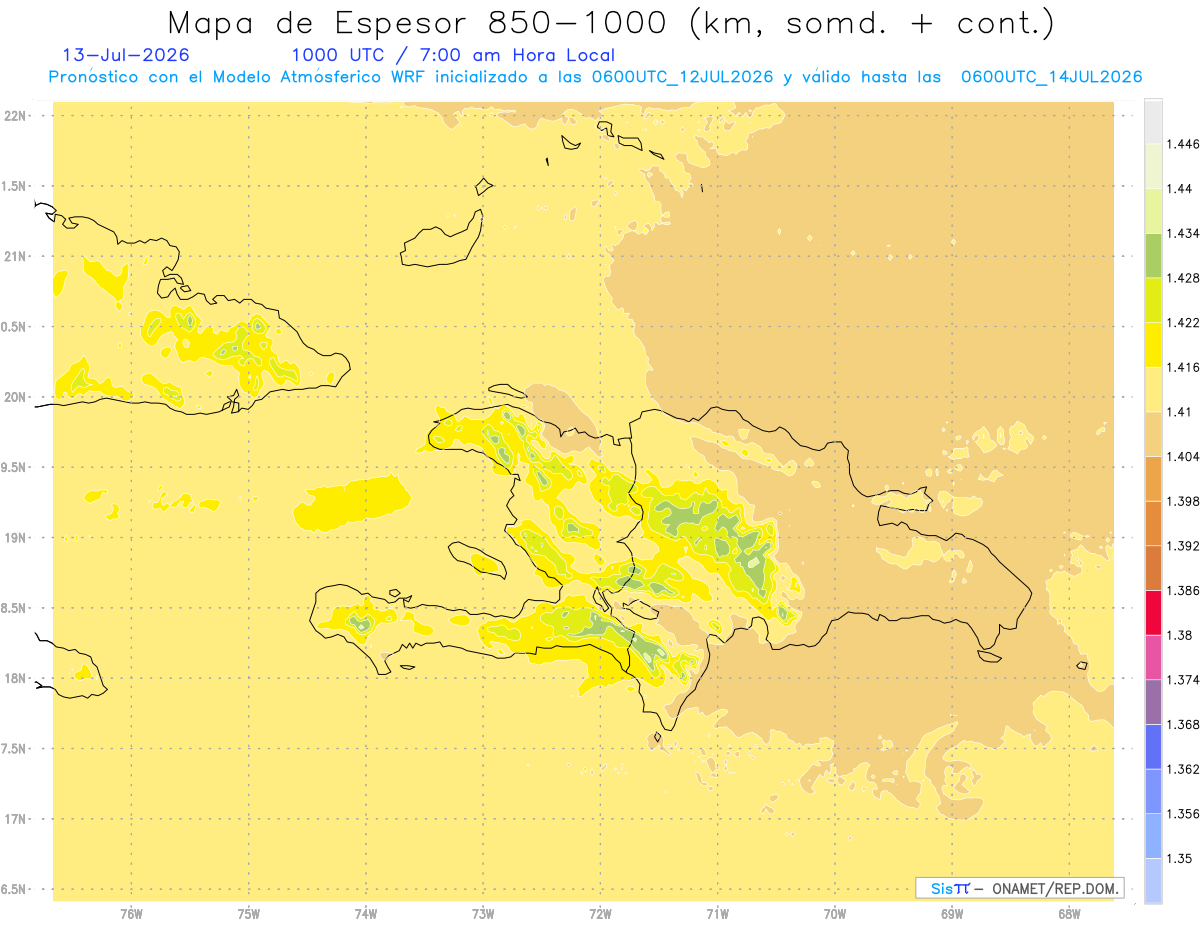The height and width of the screenshot is (927, 1200).
Task: Select the date label '13-Jul-2026'
Action: [x=126, y=55]
